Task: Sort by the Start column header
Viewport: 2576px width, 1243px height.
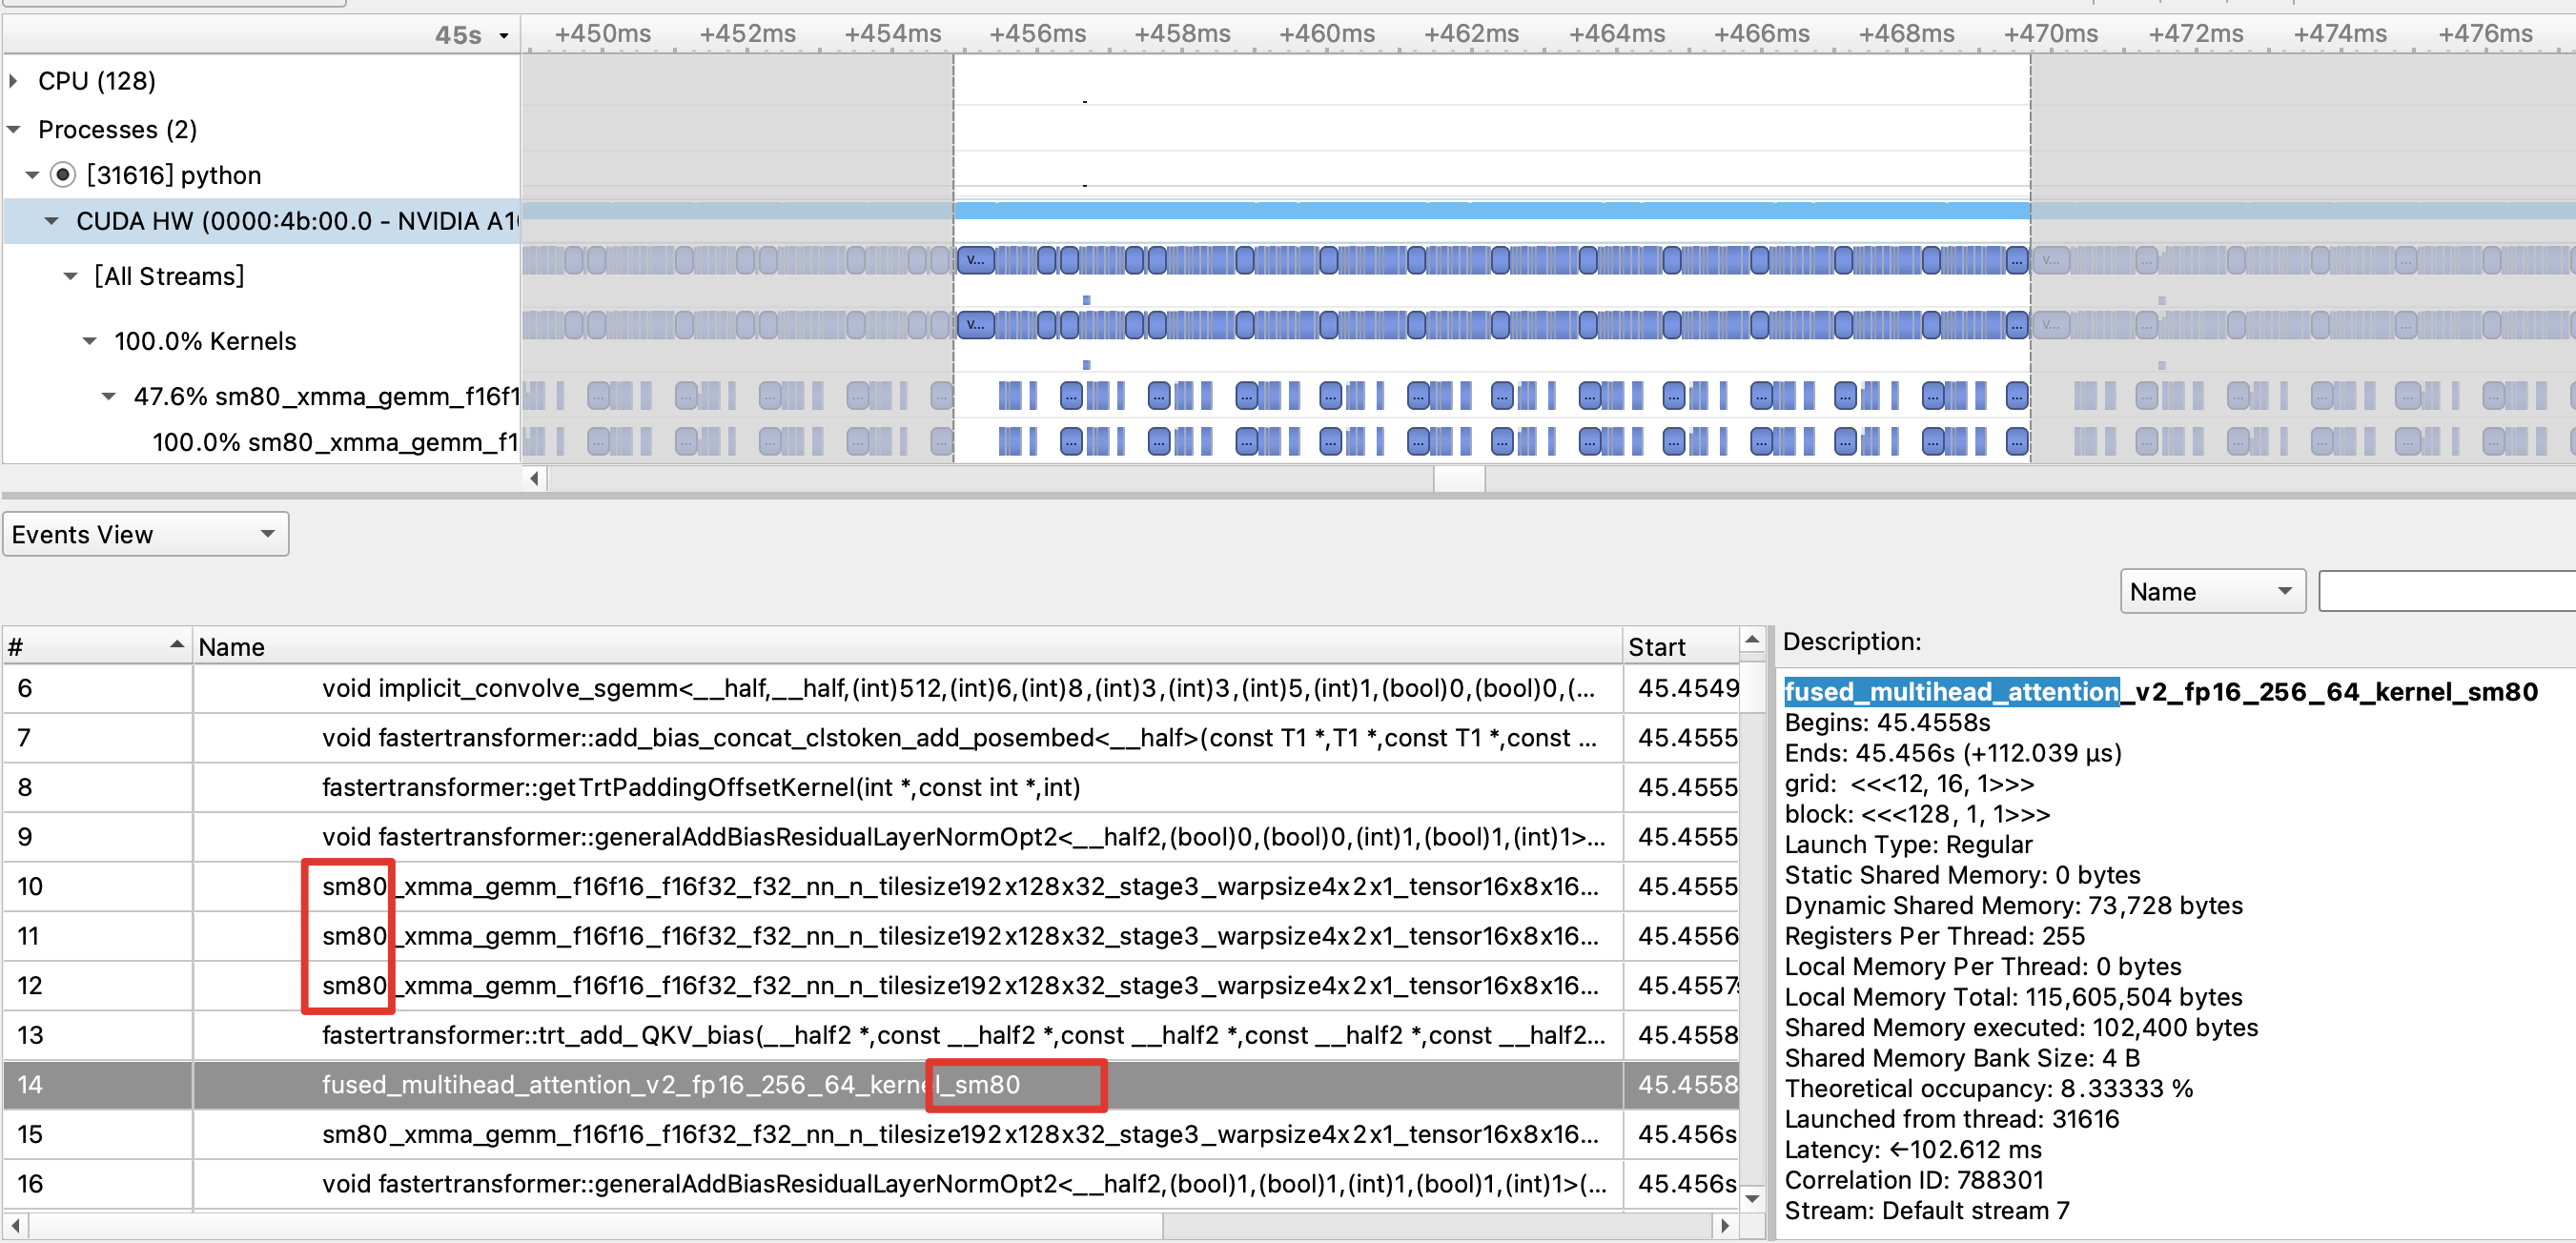Action: [1678, 647]
